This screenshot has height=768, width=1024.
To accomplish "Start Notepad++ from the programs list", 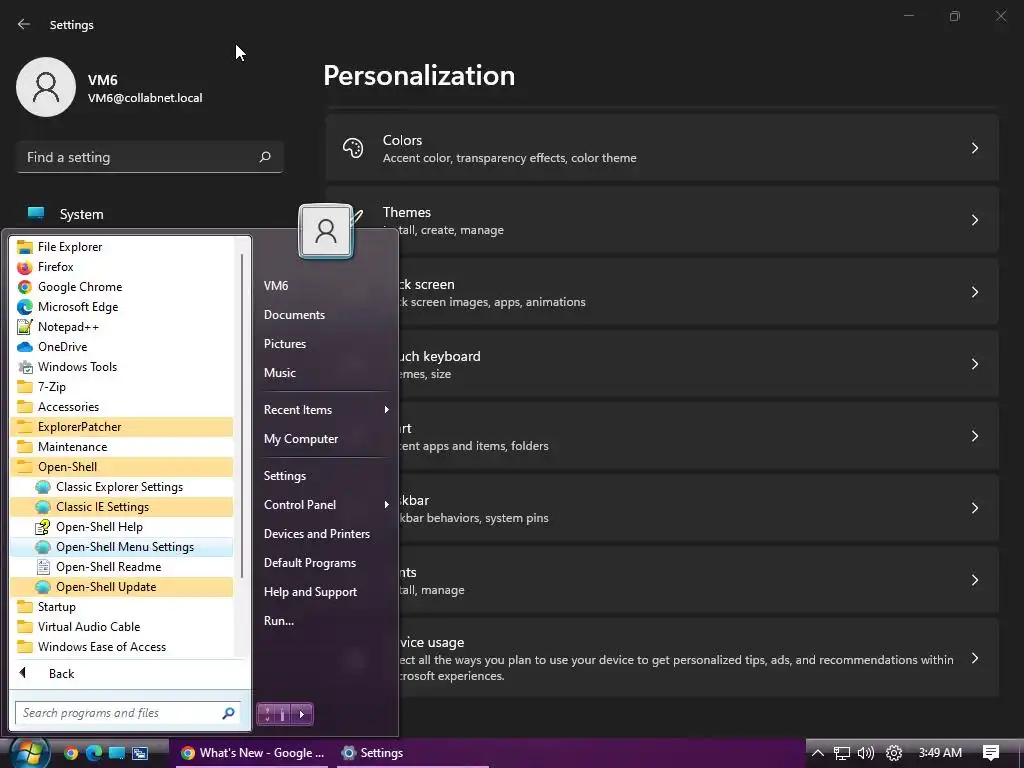I will [122, 327].
